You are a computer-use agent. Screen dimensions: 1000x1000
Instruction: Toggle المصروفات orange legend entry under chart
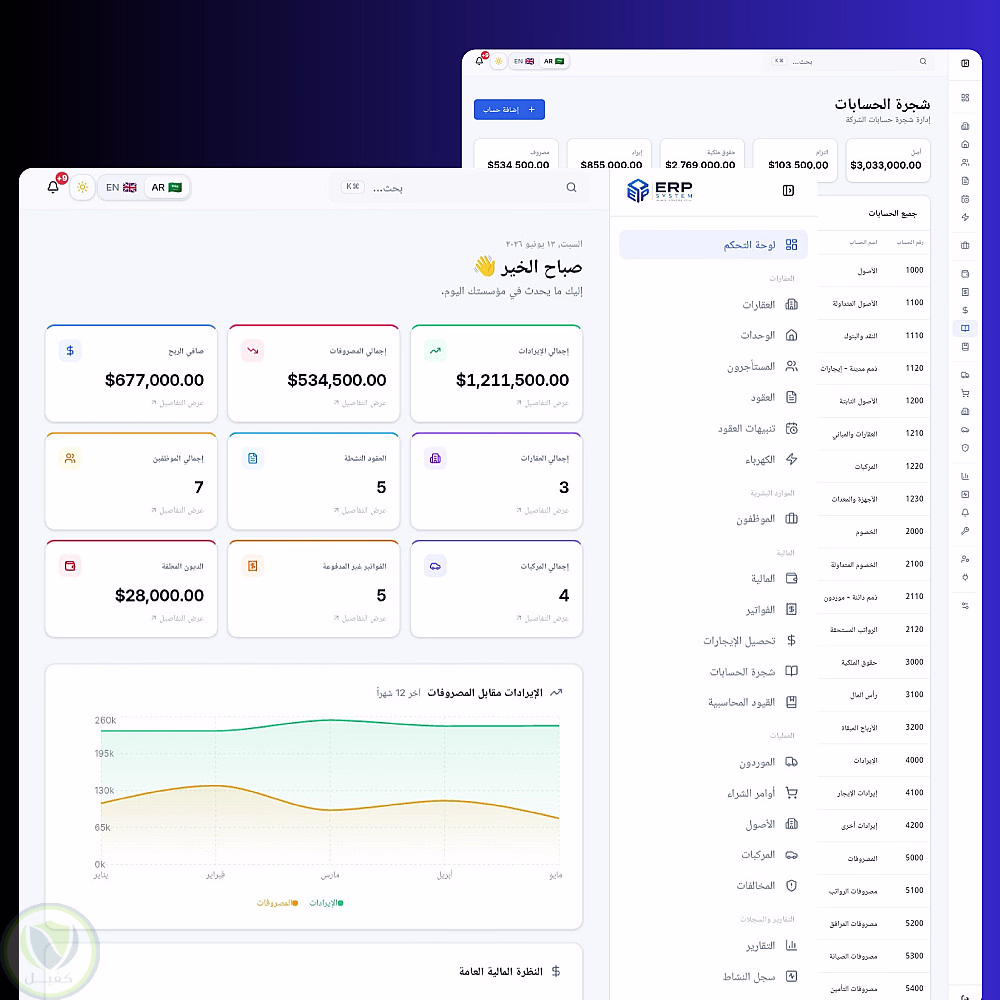click(277, 903)
